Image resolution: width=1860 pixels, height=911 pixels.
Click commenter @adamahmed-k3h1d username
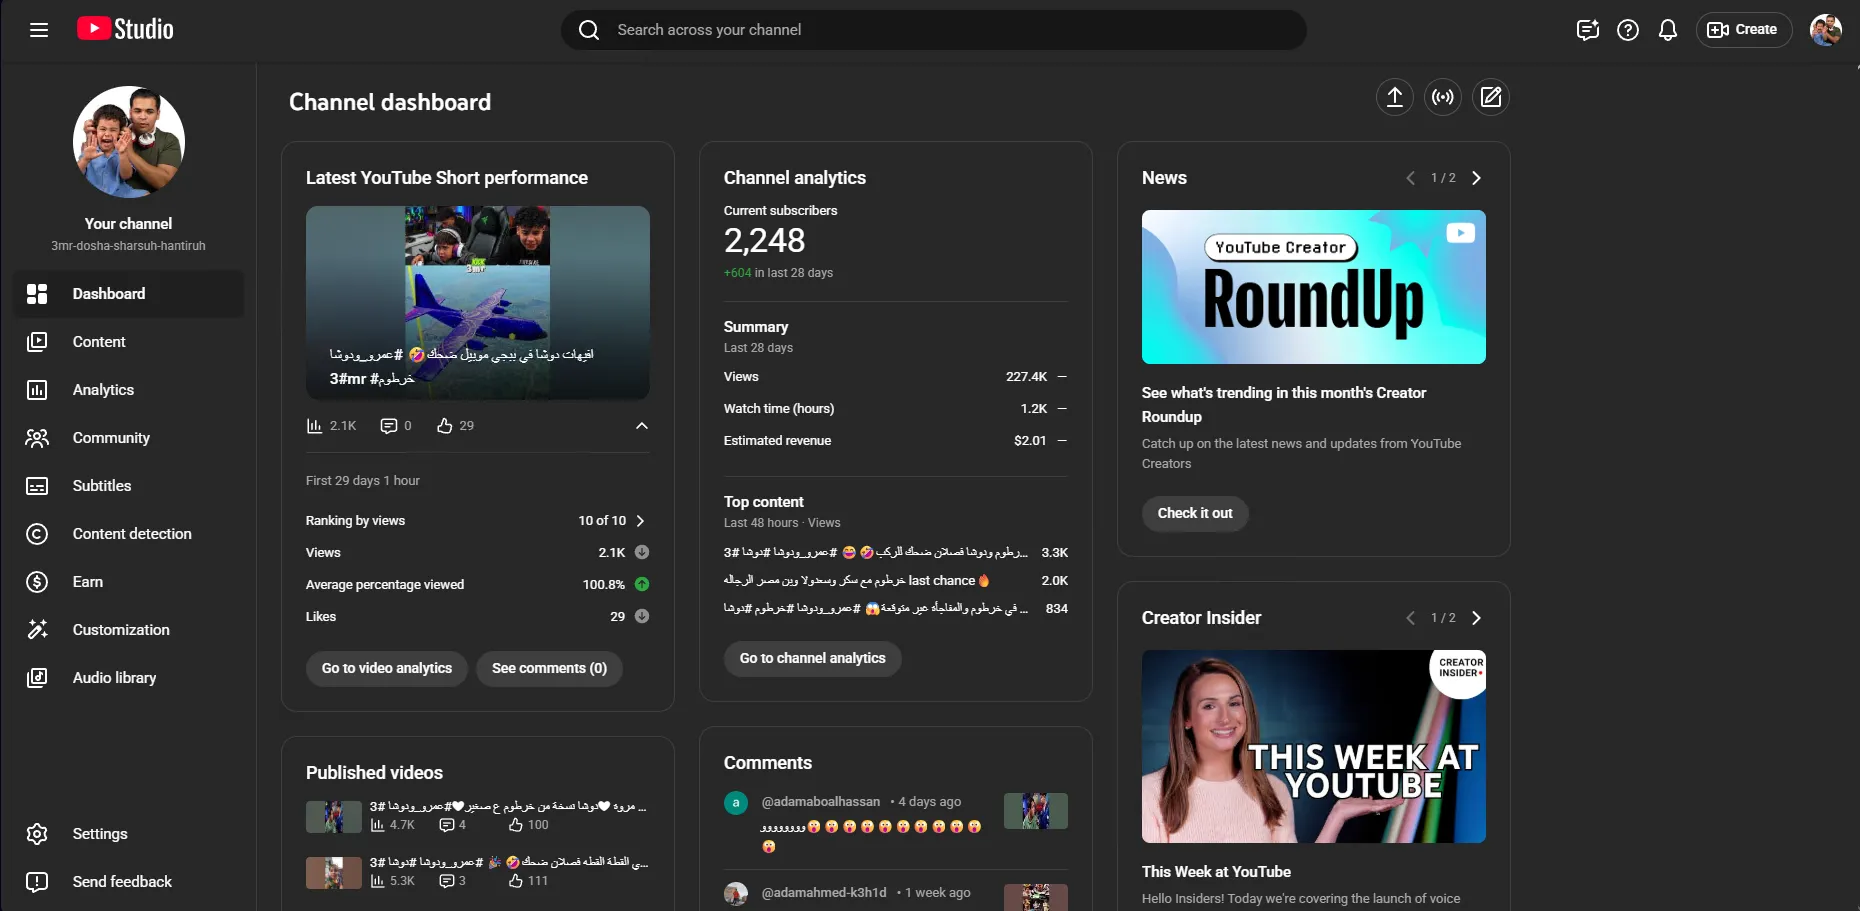coord(824,893)
